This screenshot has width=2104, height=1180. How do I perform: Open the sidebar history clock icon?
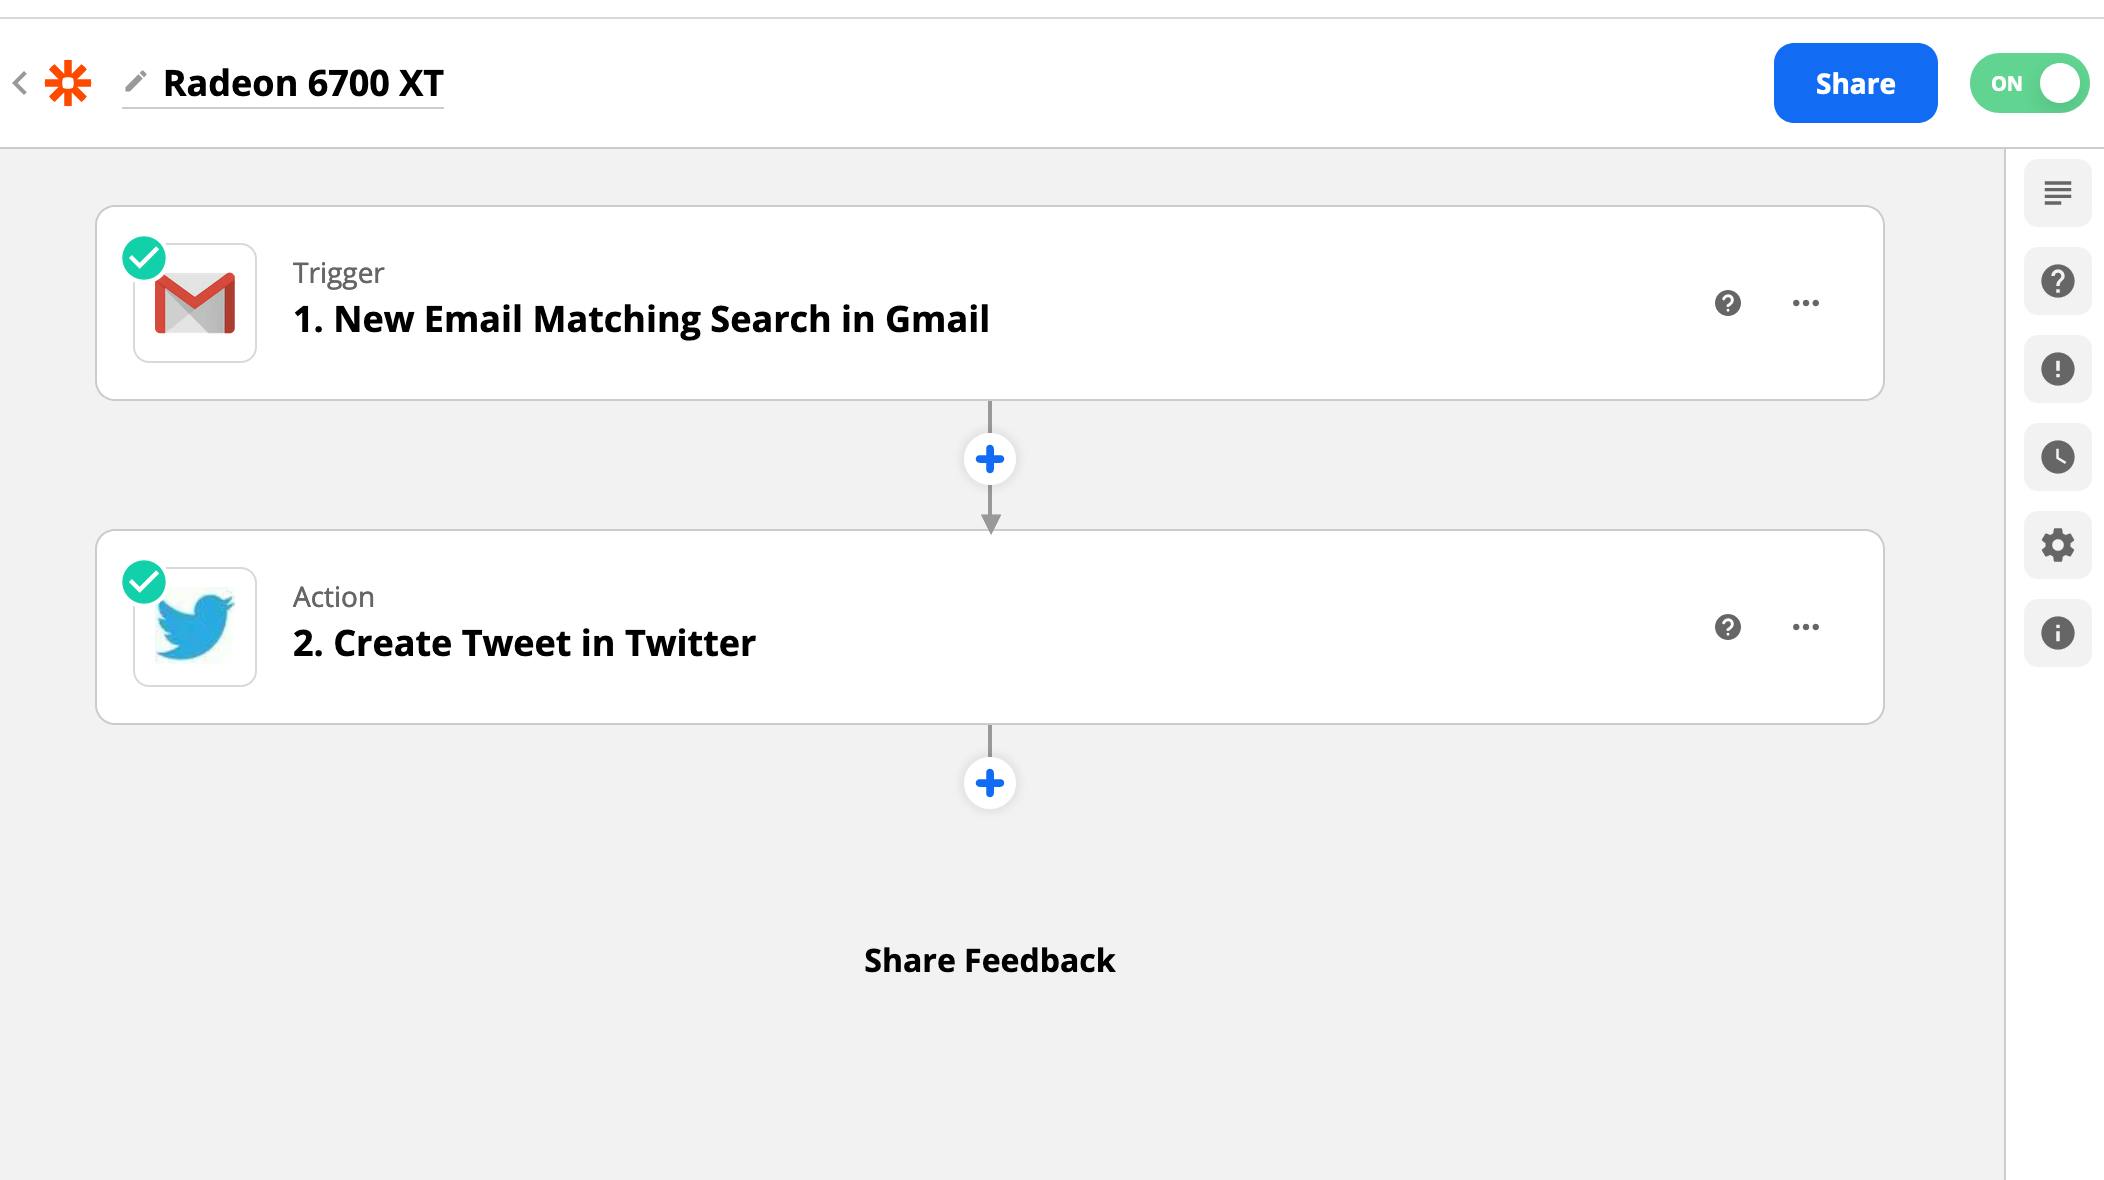[x=2057, y=457]
